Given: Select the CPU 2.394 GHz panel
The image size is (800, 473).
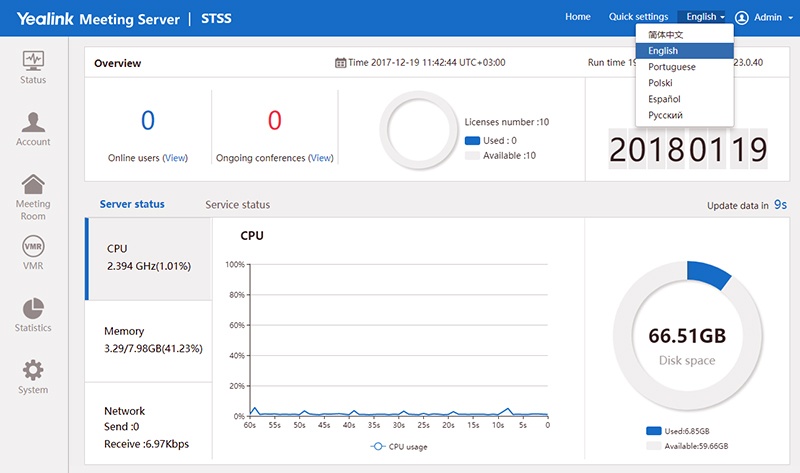Looking at the screenshot, I should click(x=149, y=259).
